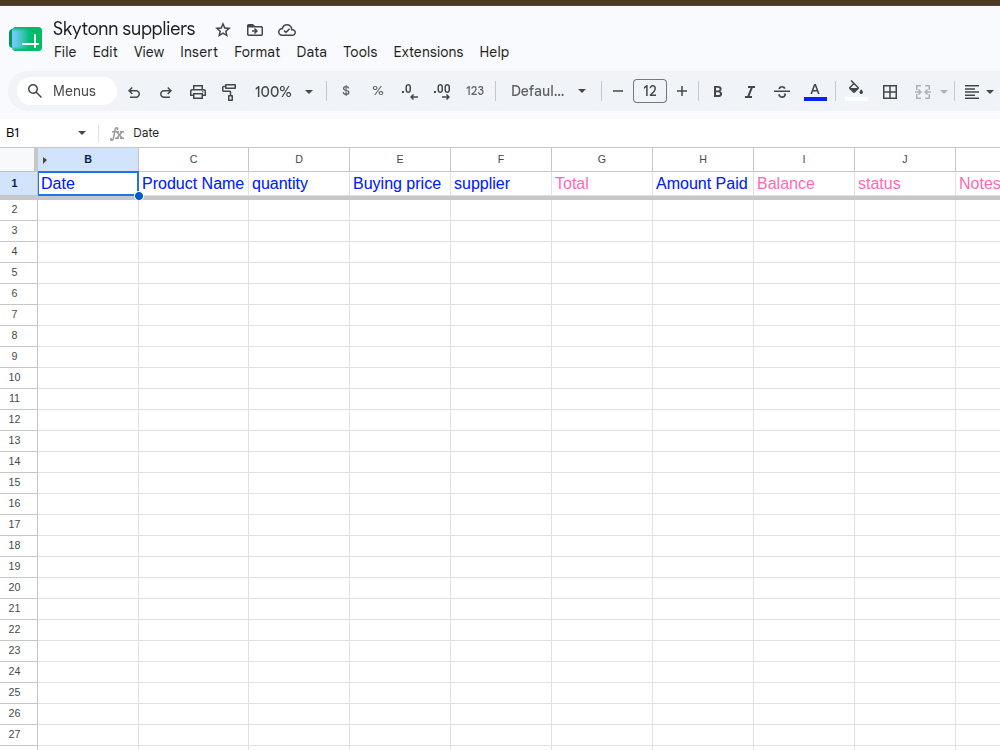Select the Buying price cell
Viewport: 1000px width, 750px height.
(x=399, y=184)
